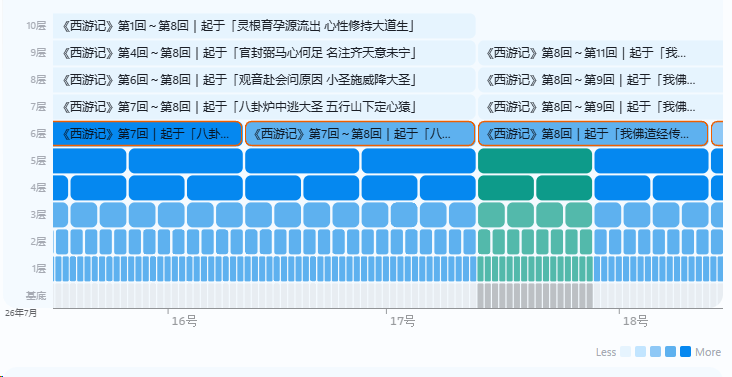
Task: Open the 10层 block 第1回～第8回 灵根育孕源流出
Action: 264,26
